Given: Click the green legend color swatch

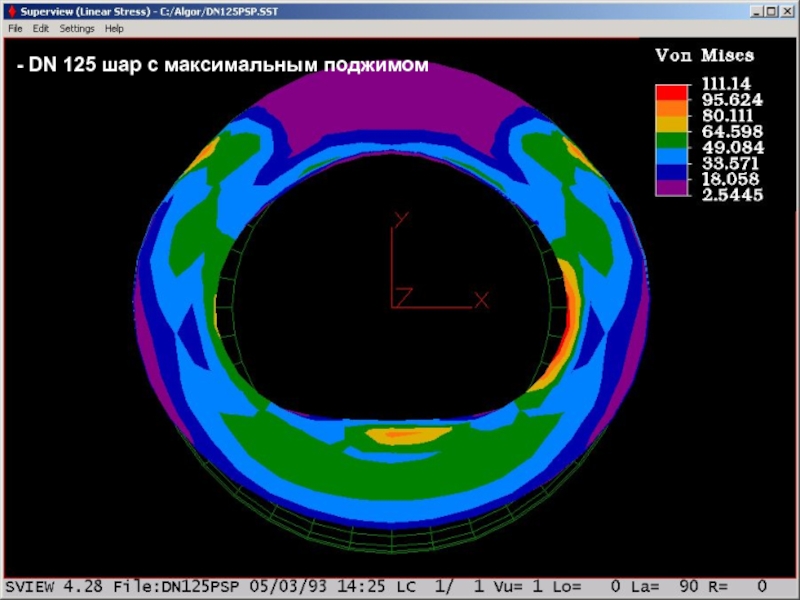Looking at the screenshot, I should tap(671, 140).
